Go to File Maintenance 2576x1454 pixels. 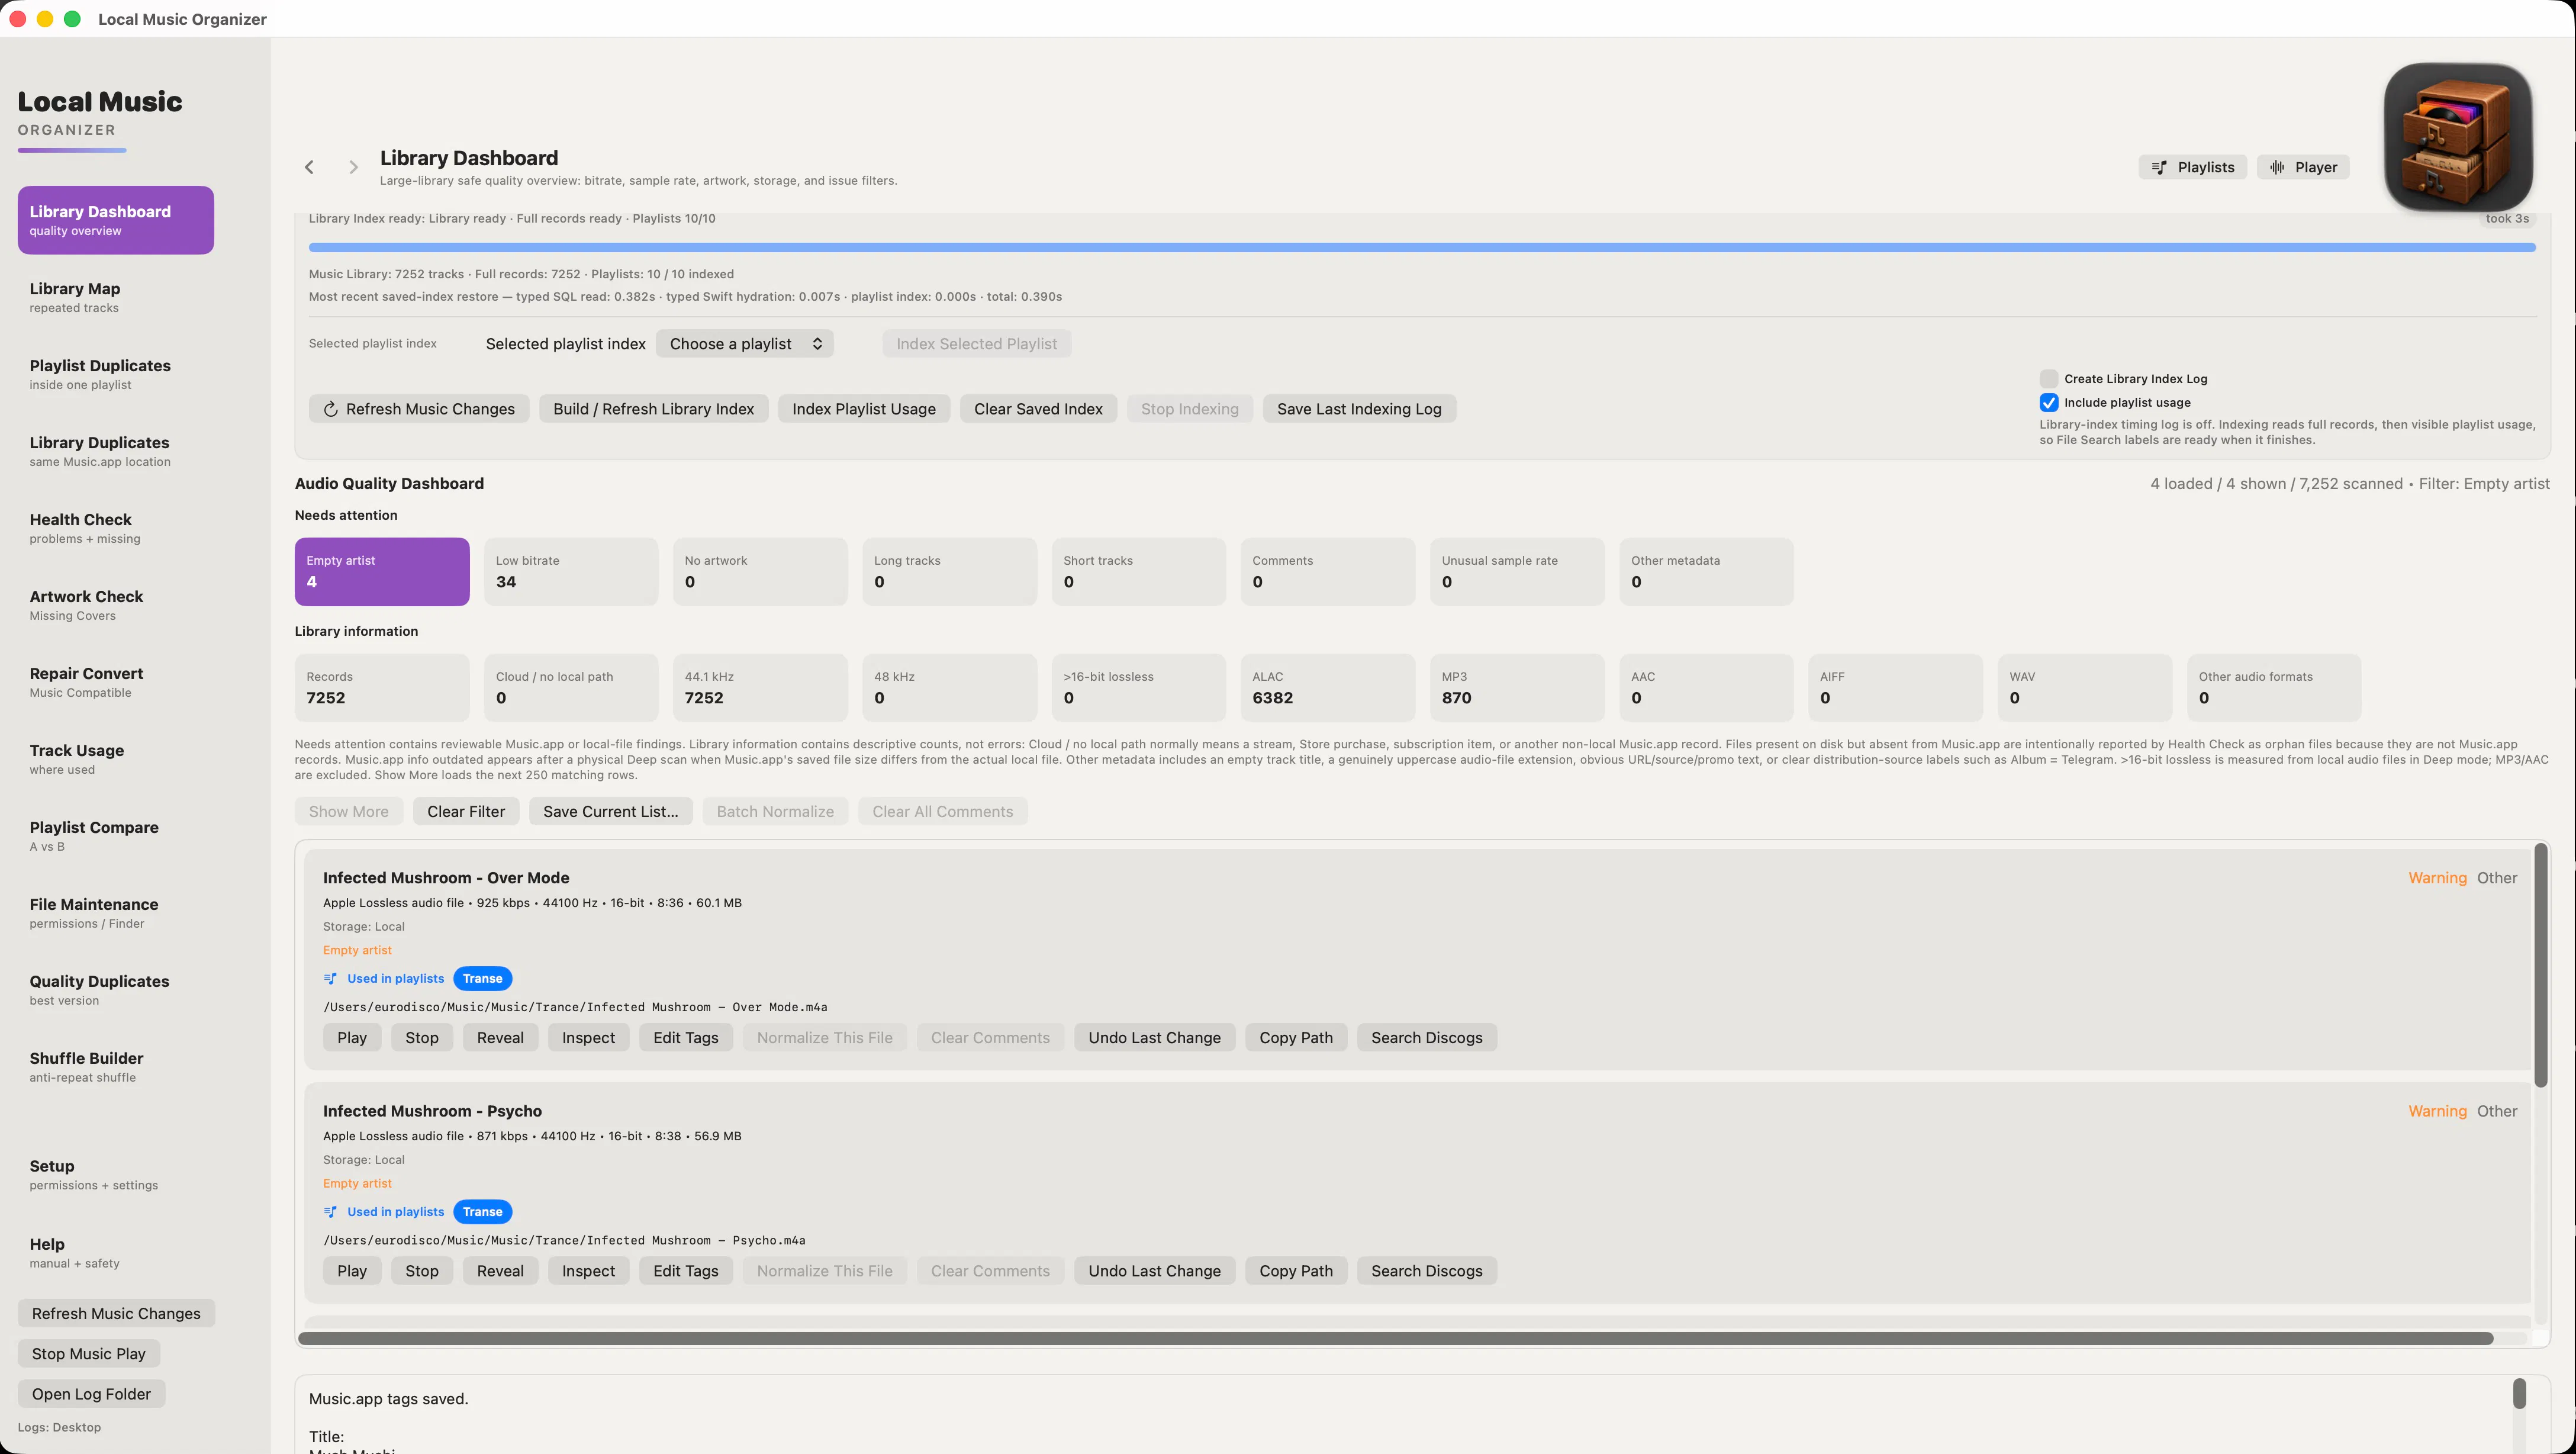click(x=116, y=913)
